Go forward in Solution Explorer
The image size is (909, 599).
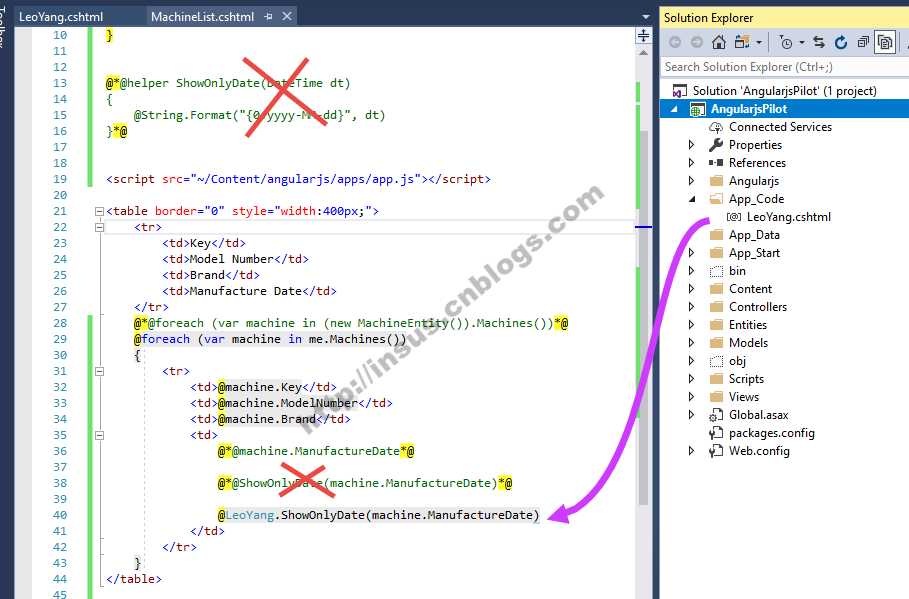coord(697,42)
